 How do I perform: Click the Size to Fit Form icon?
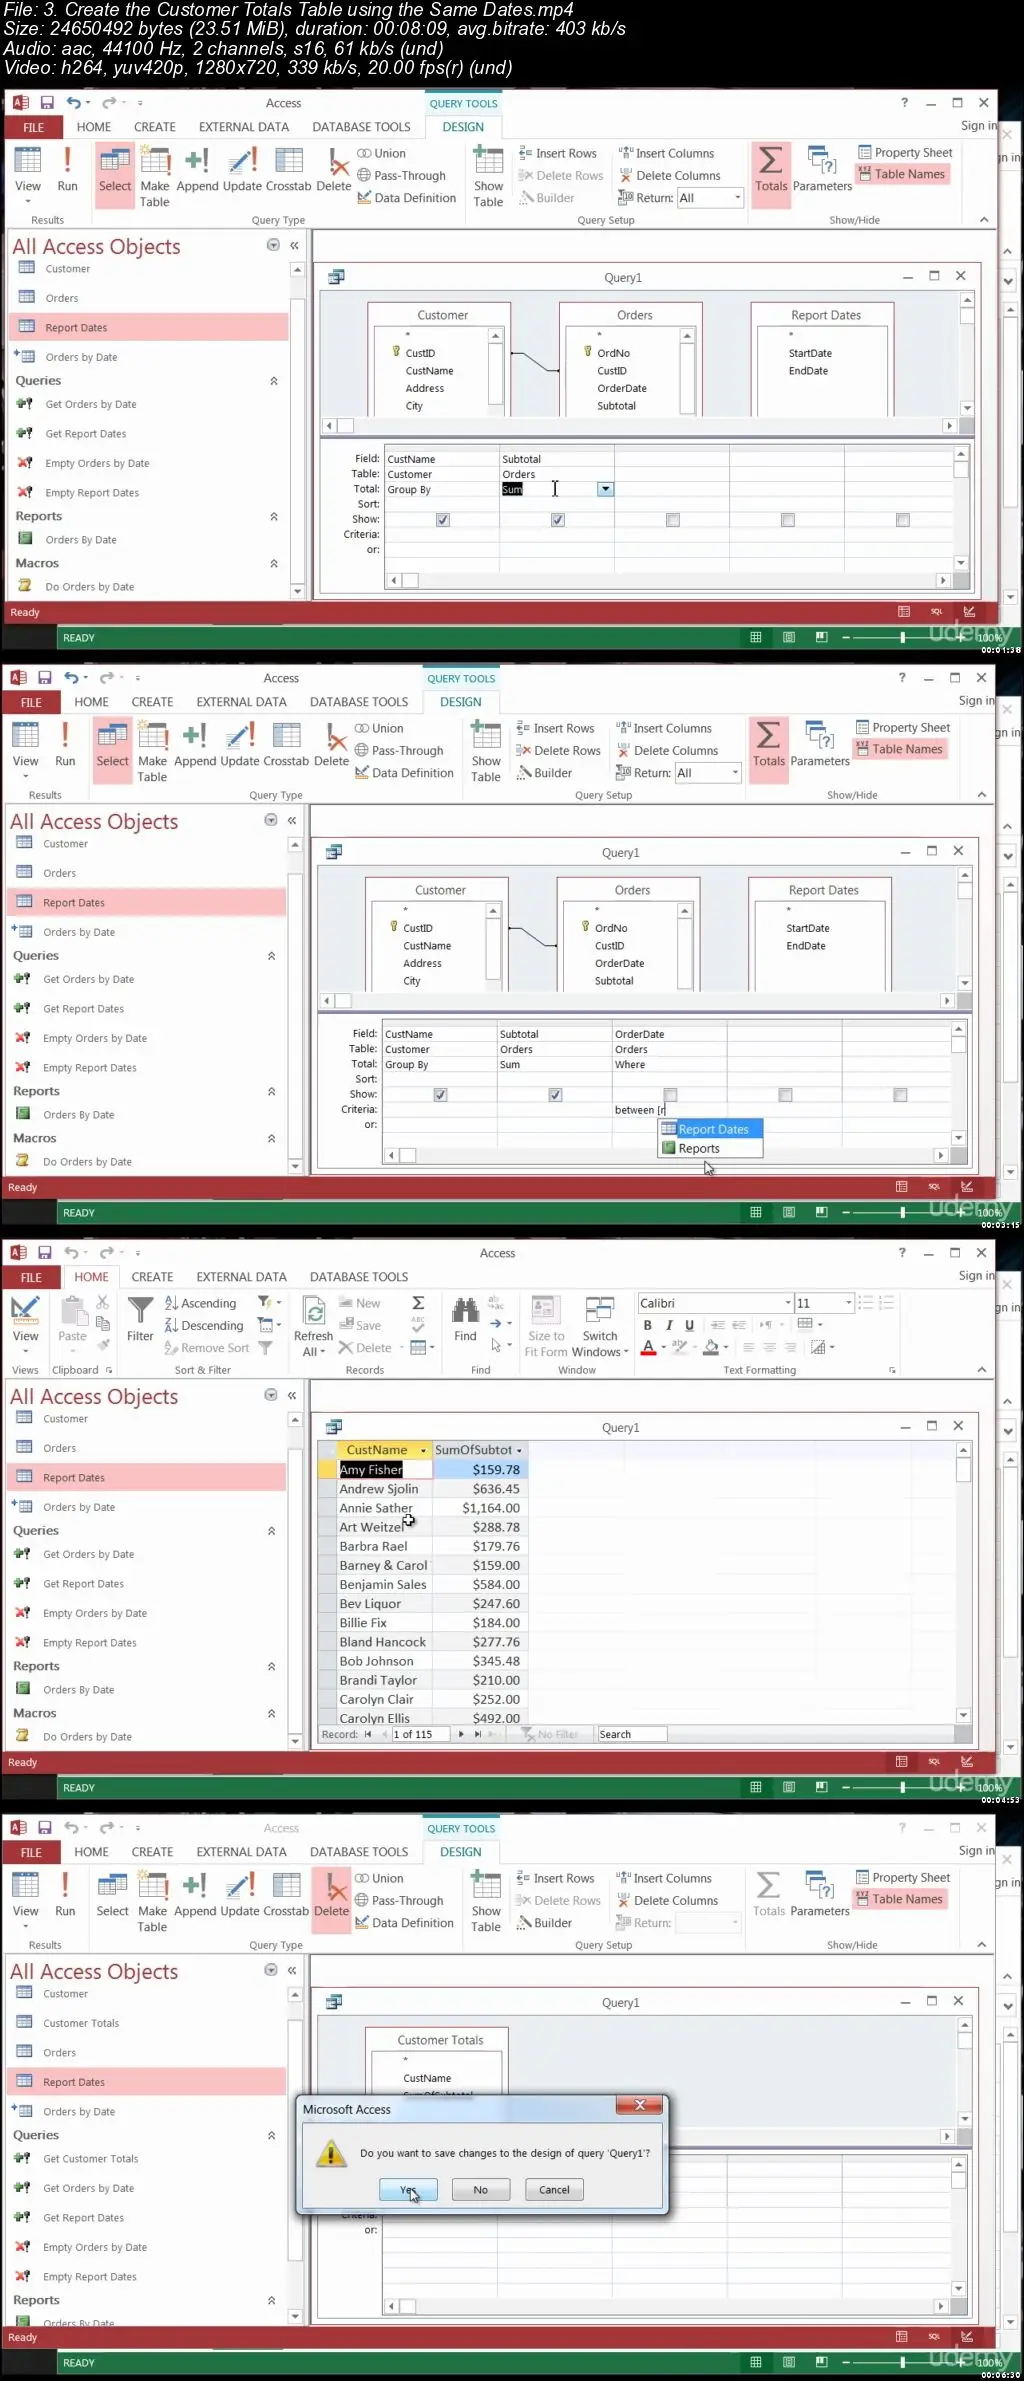545,1309
